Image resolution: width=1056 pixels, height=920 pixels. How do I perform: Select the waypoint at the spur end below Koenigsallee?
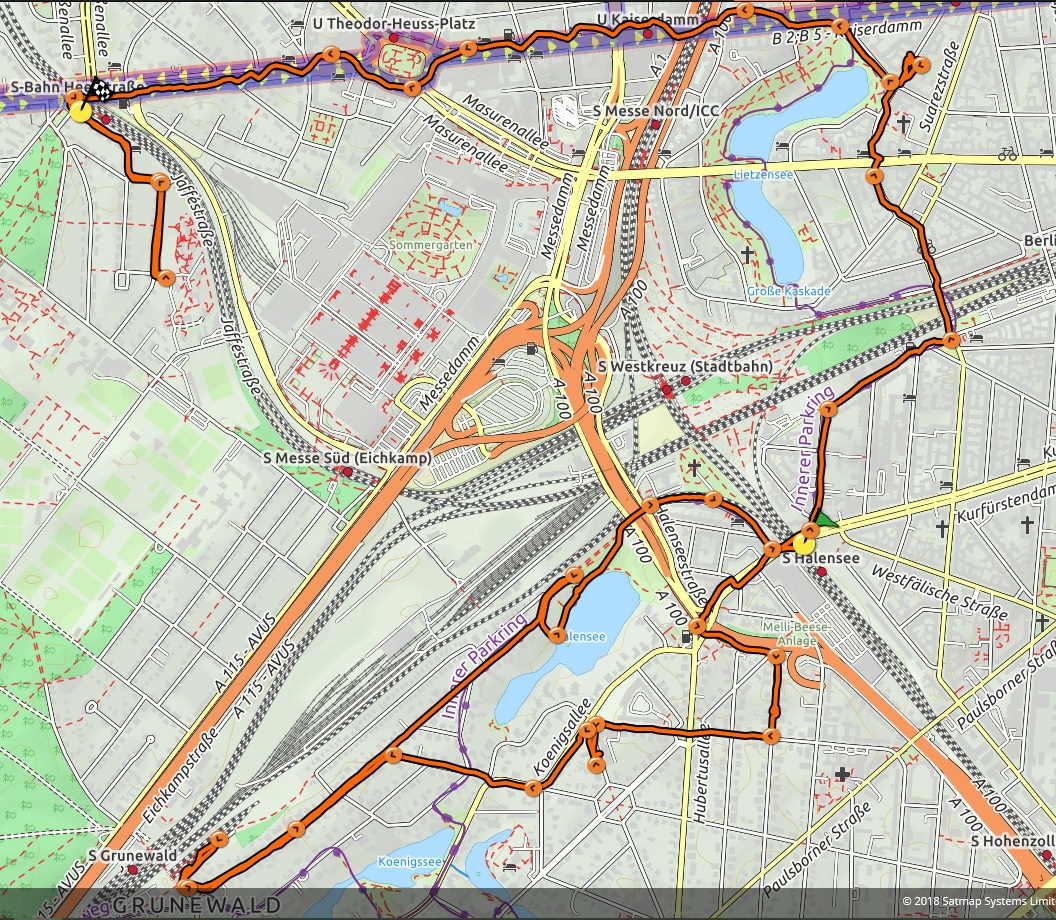(597, 765)
